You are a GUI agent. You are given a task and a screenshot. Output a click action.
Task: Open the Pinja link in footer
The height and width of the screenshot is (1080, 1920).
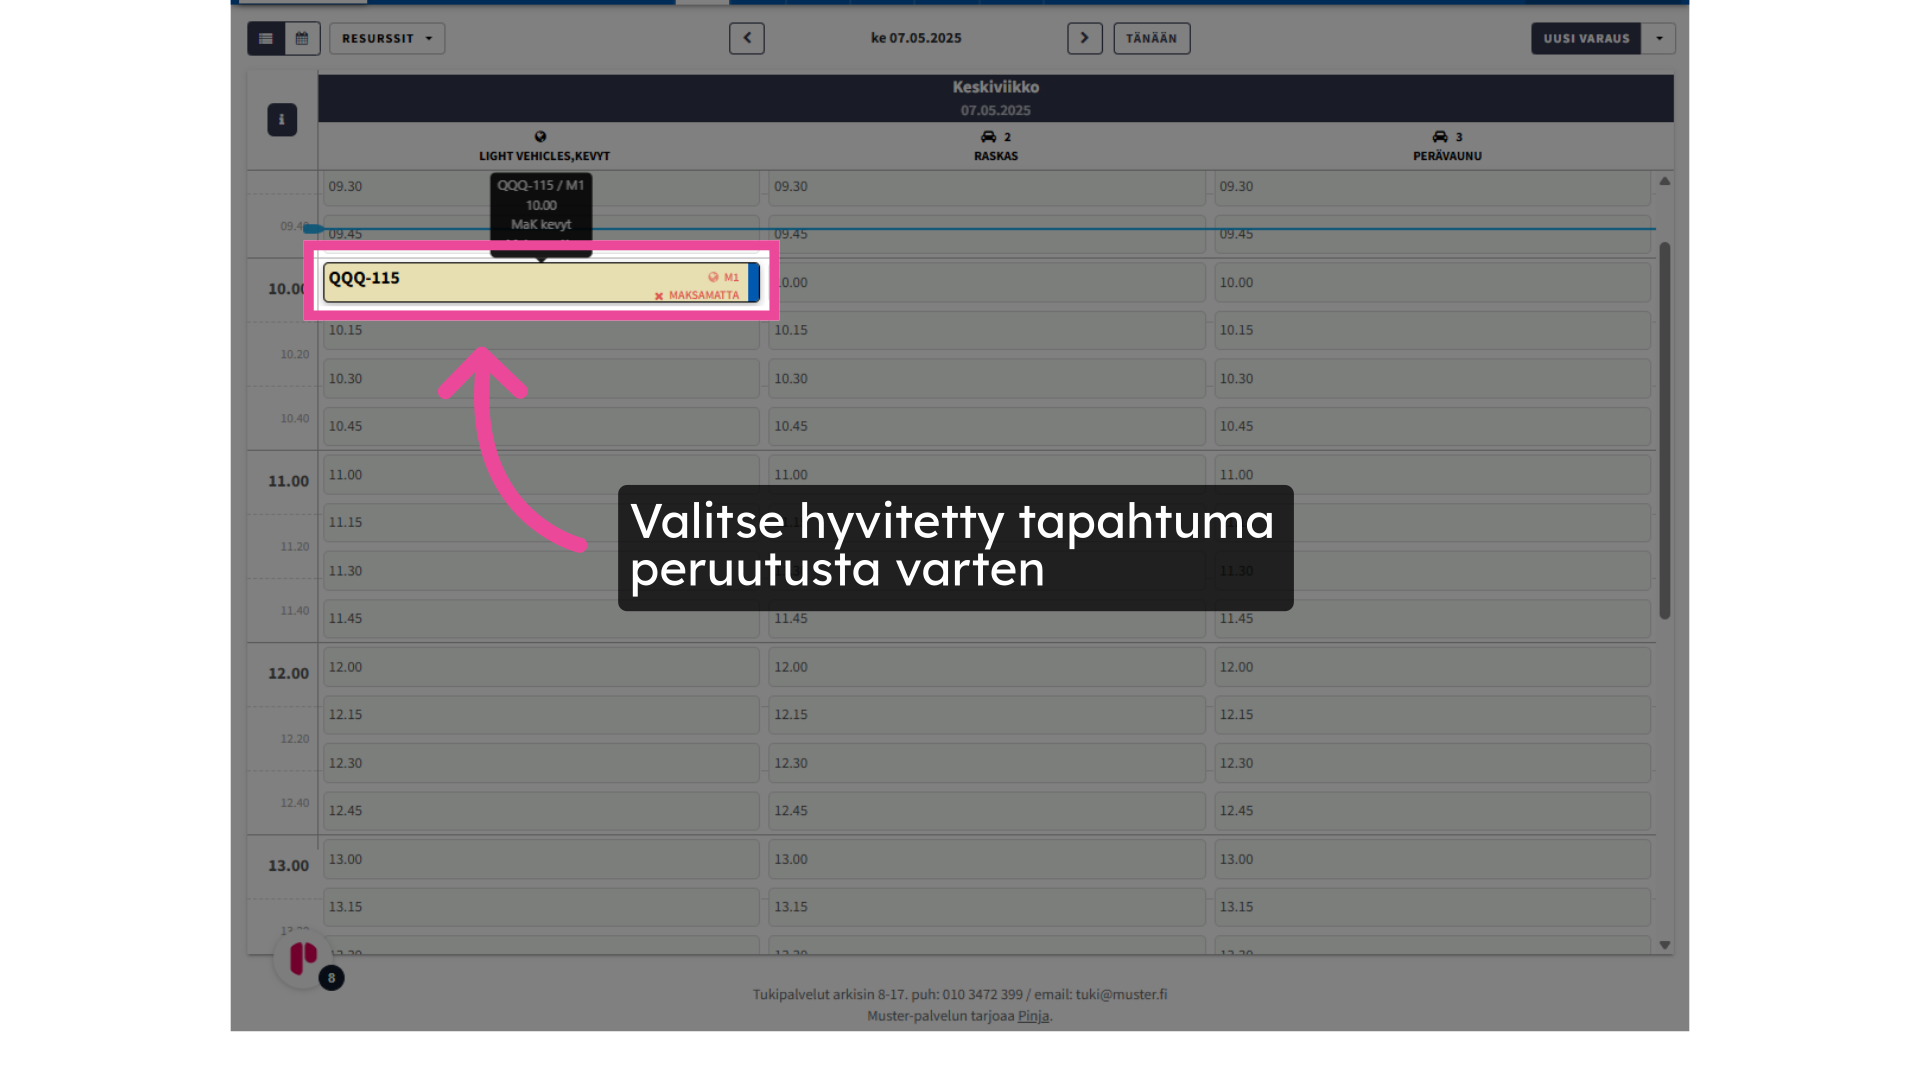point(1033,1016)
